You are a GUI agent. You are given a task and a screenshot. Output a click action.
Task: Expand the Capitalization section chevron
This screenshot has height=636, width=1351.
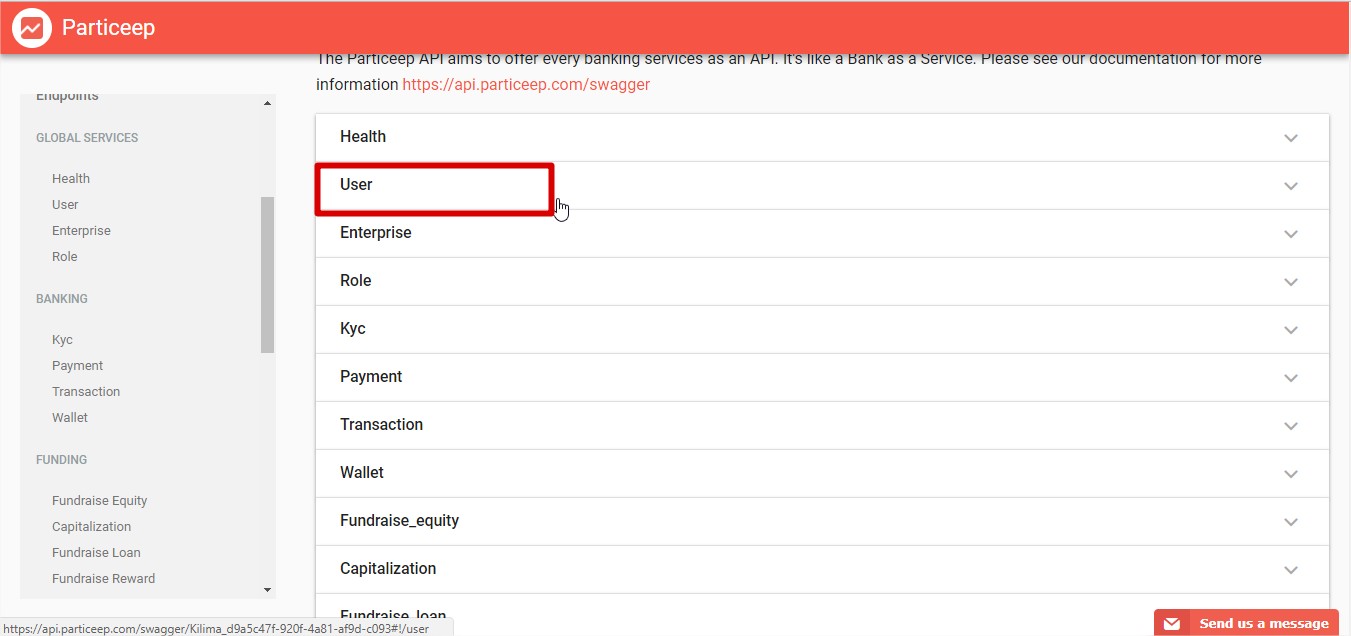click(x=1291, y=570)
